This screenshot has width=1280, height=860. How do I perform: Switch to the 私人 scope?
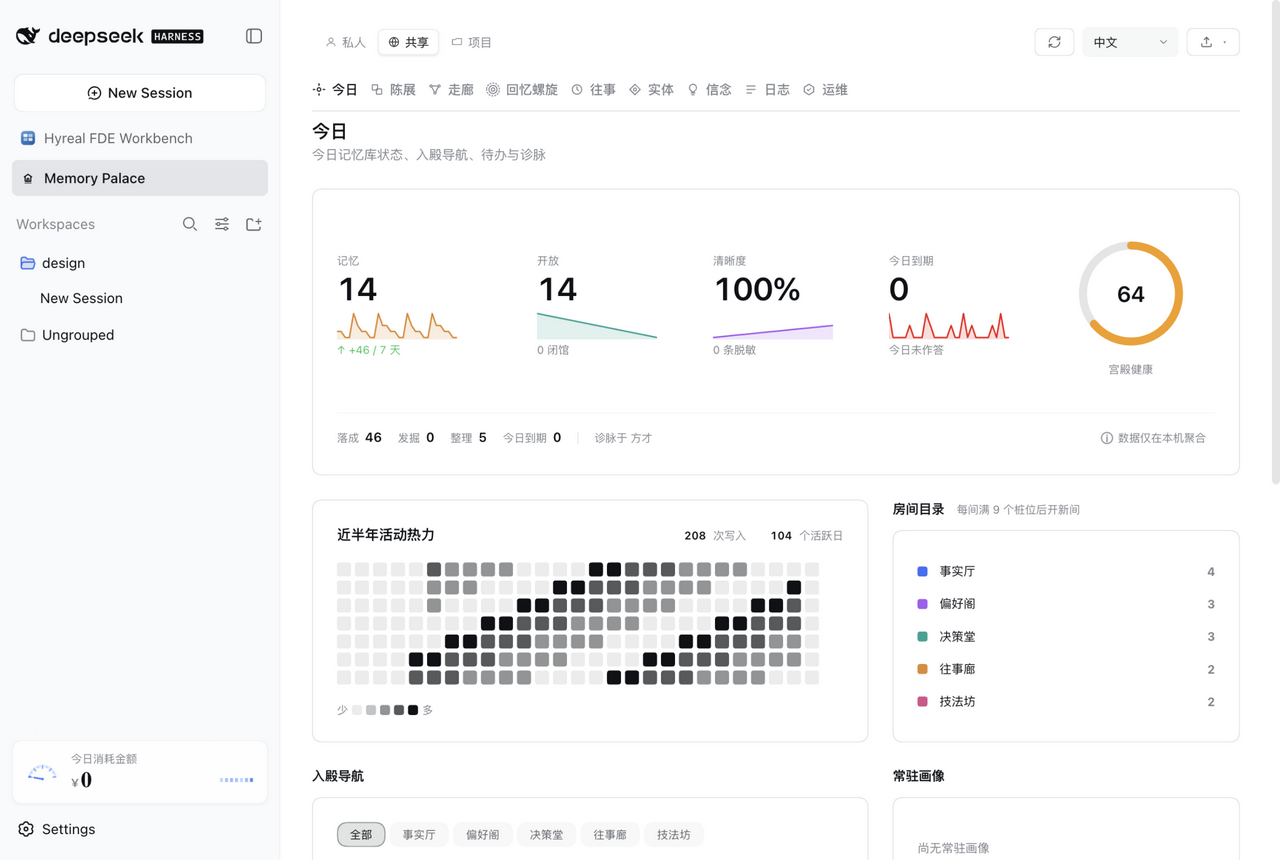pyautogui.click(x=346, y=42)
